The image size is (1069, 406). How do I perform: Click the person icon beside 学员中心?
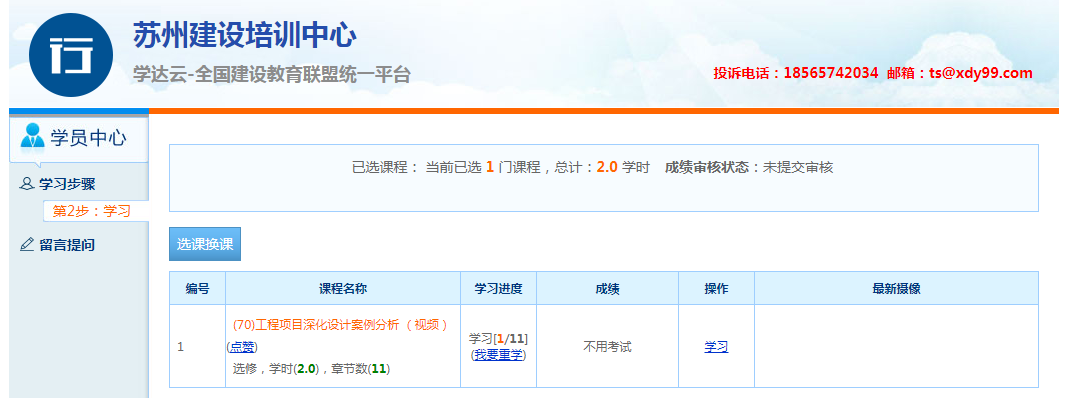[x=33, y=136]
